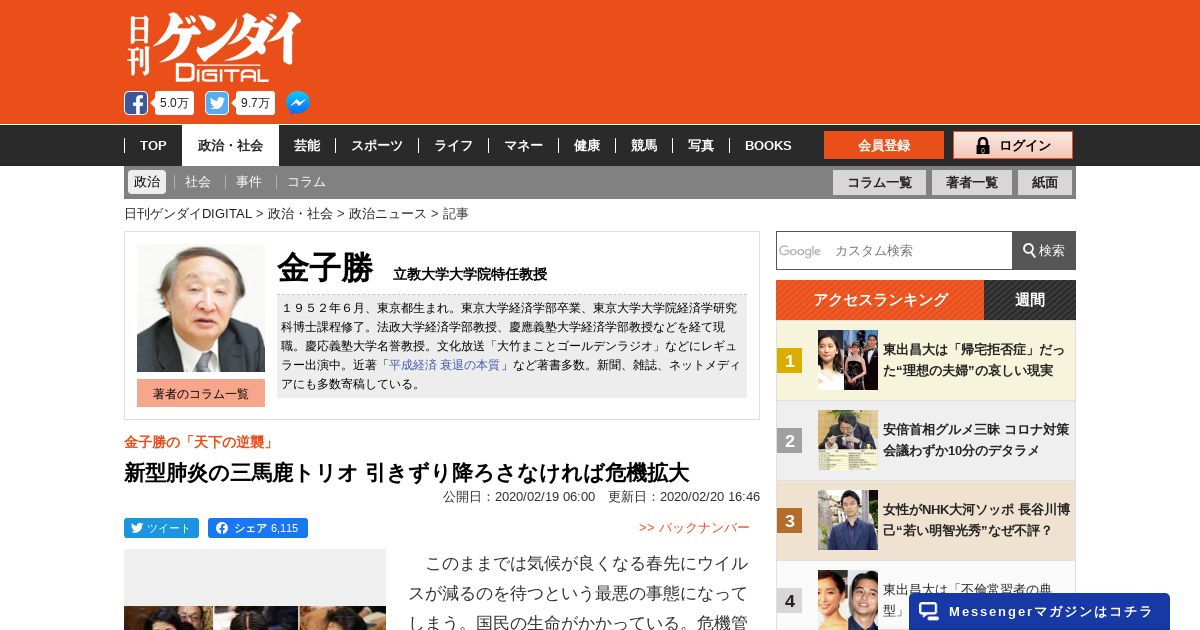Open 著者のコラム一覧 button
The height and width of the screenshot is (630, 1200).
pyautogui.click(x=201, y=393)
